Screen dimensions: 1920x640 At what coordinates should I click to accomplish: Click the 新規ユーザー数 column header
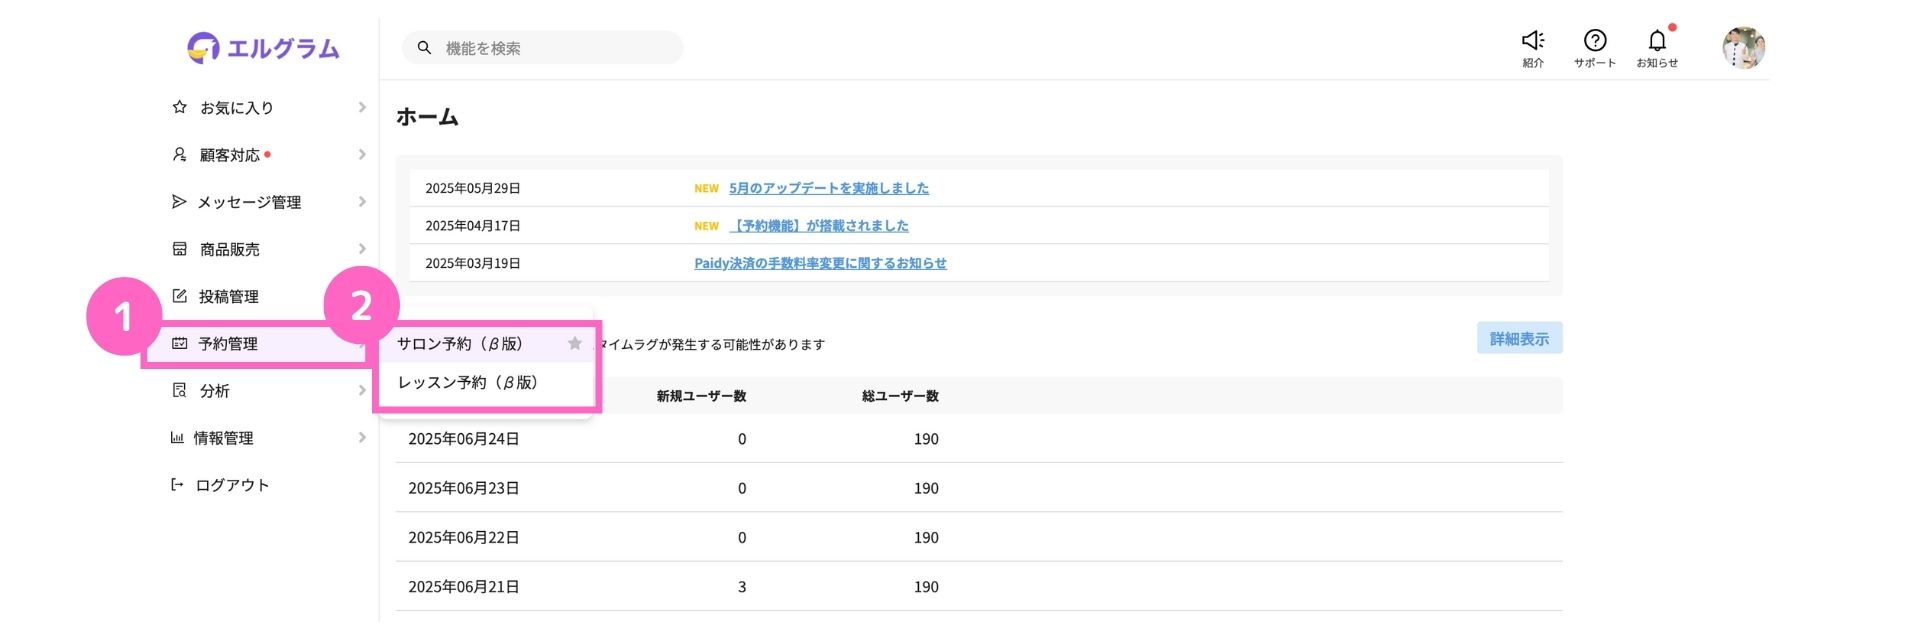click(x=701, y=396)
